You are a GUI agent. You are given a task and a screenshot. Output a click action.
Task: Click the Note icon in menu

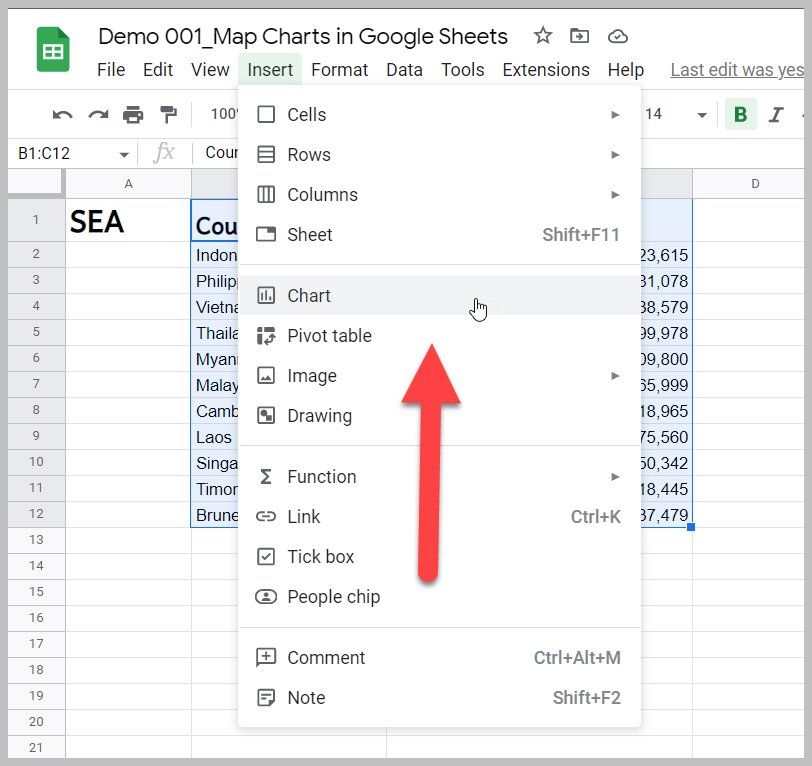click(x=266, y=698)
